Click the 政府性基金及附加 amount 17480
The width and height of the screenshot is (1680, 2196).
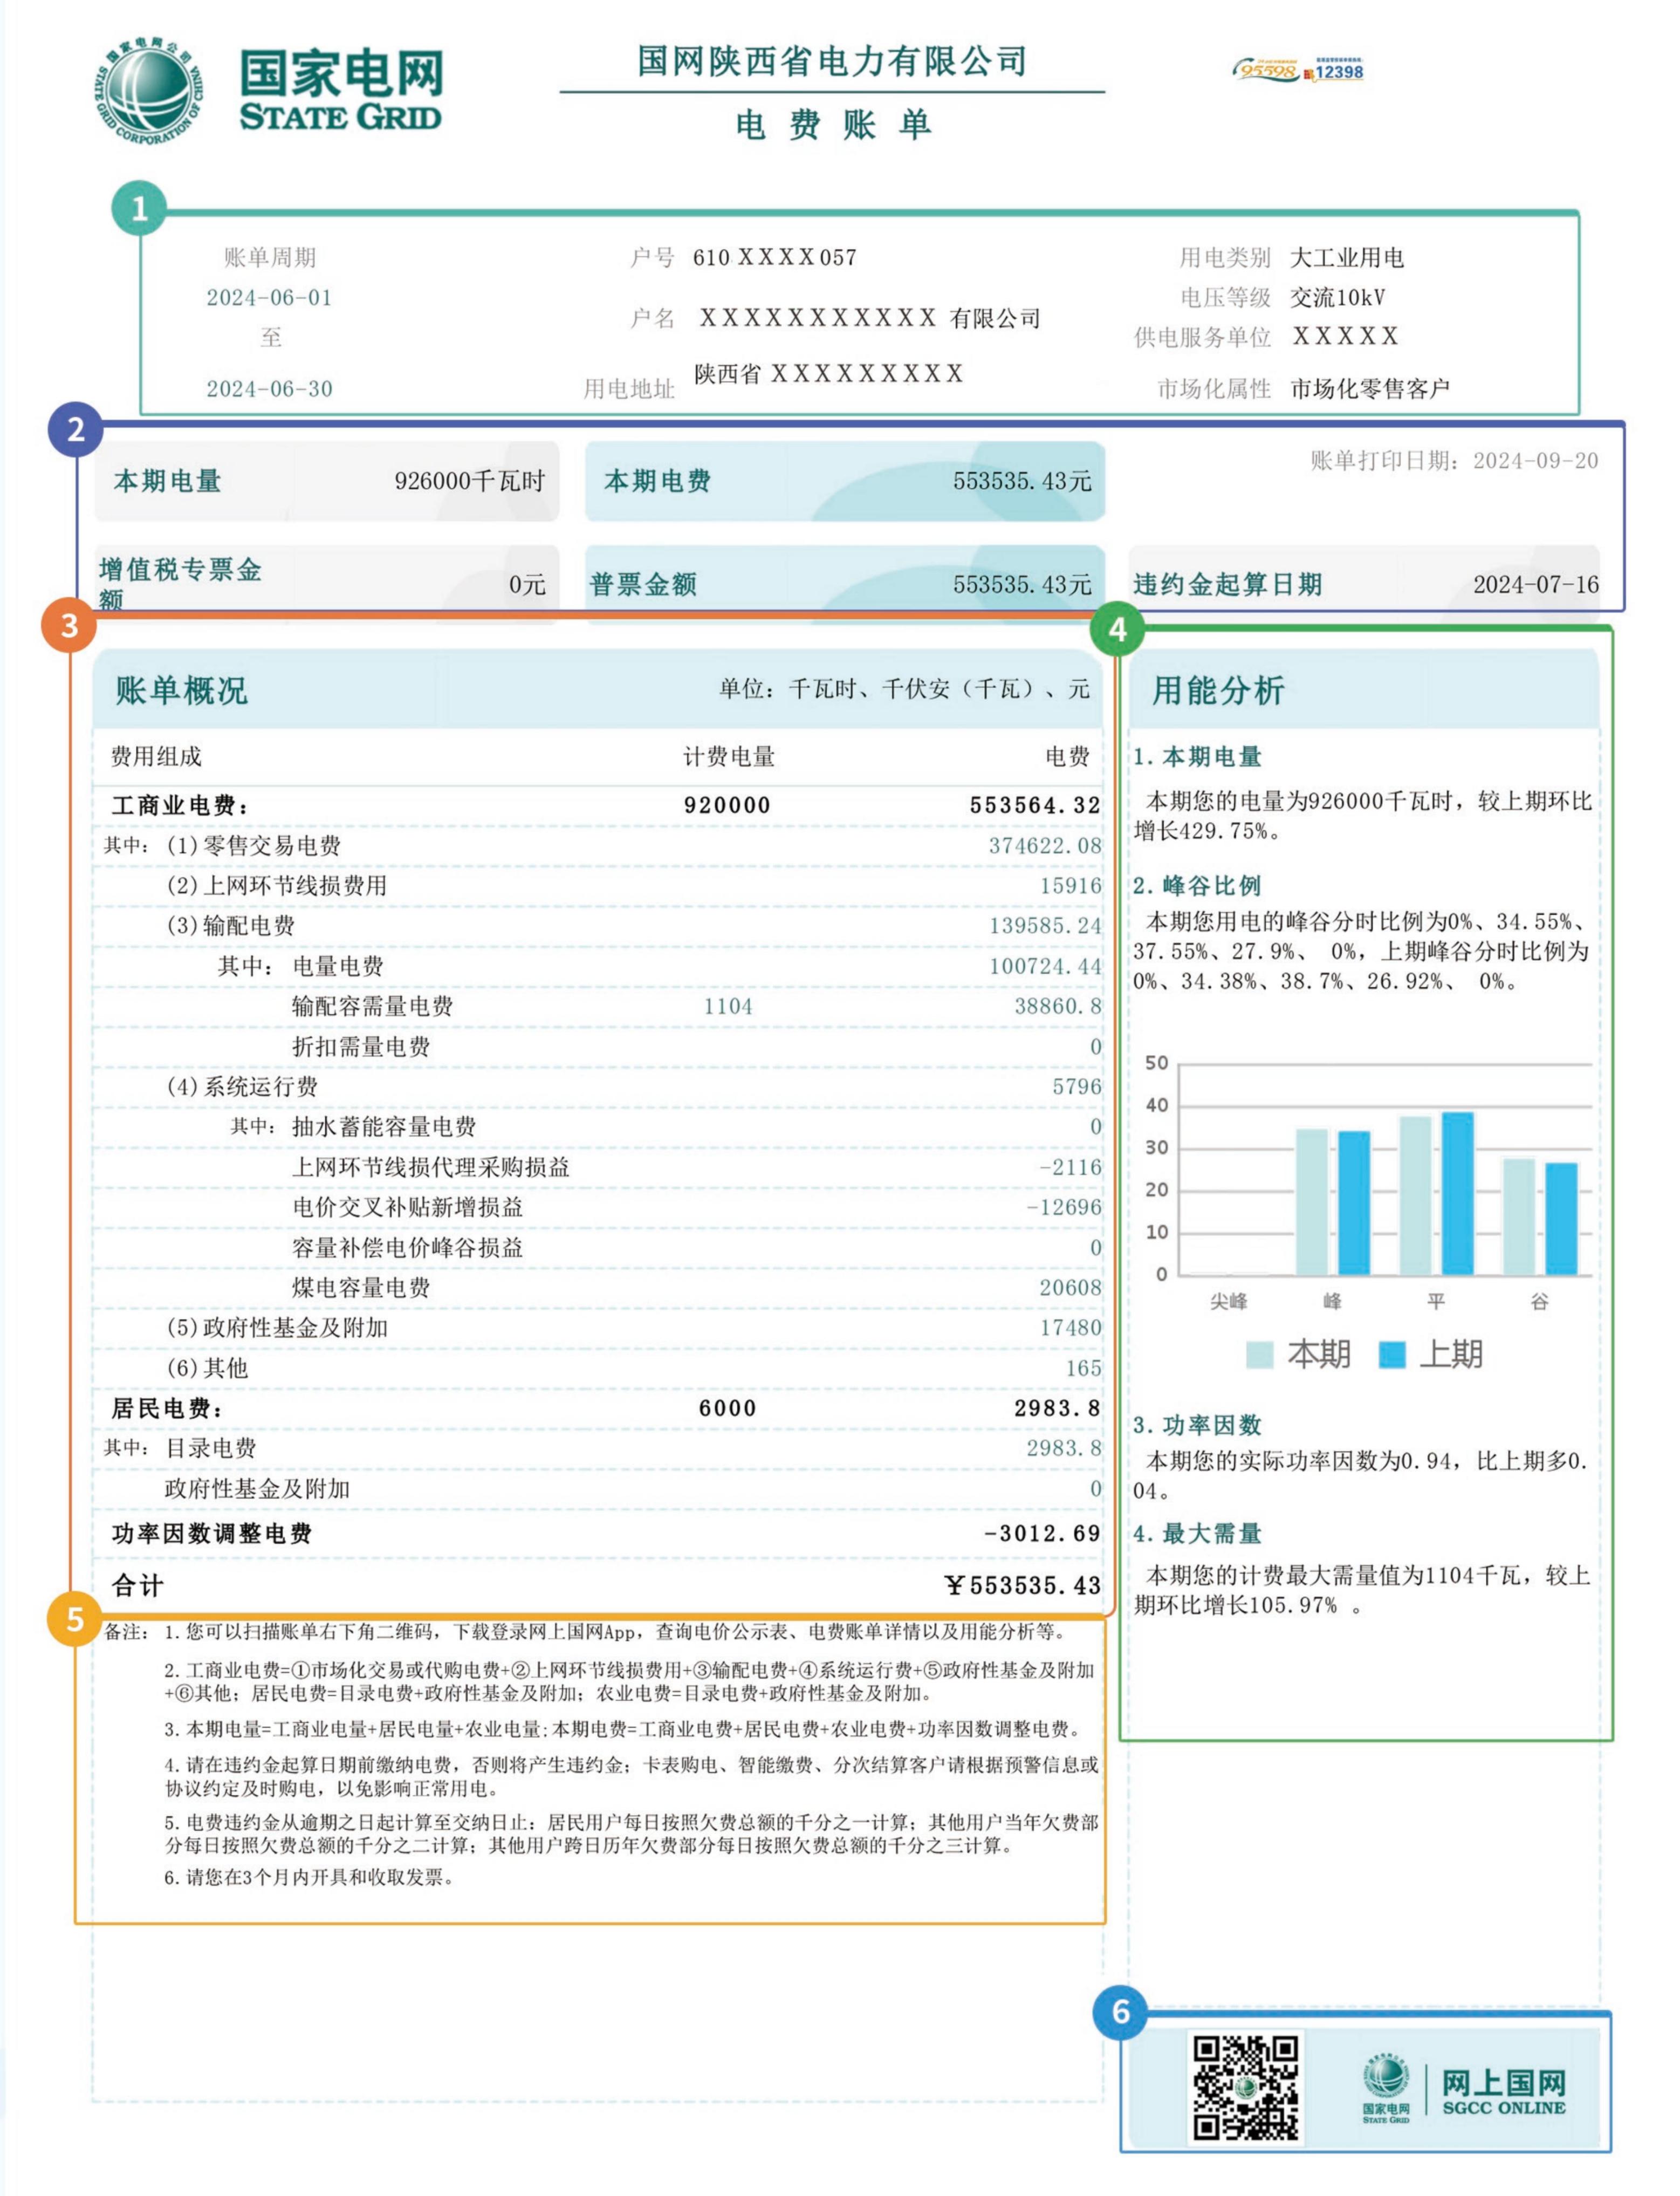click(x=1070, y=1327)
